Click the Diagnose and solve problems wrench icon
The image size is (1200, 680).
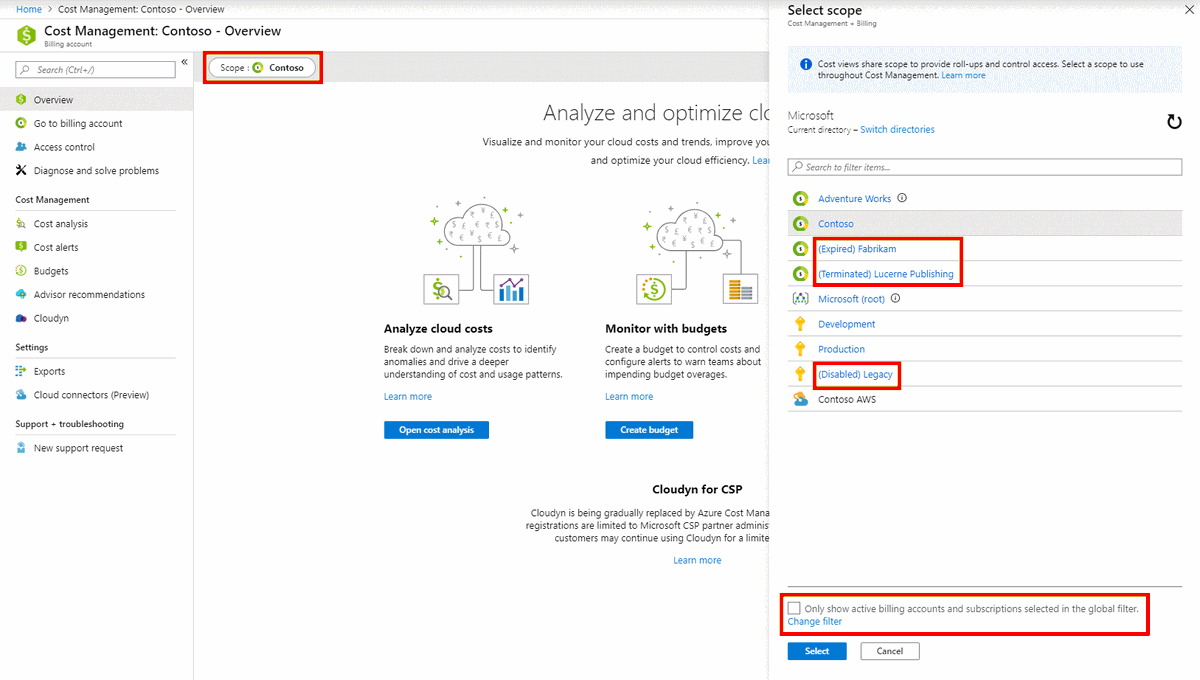click(x=22, y=170)
